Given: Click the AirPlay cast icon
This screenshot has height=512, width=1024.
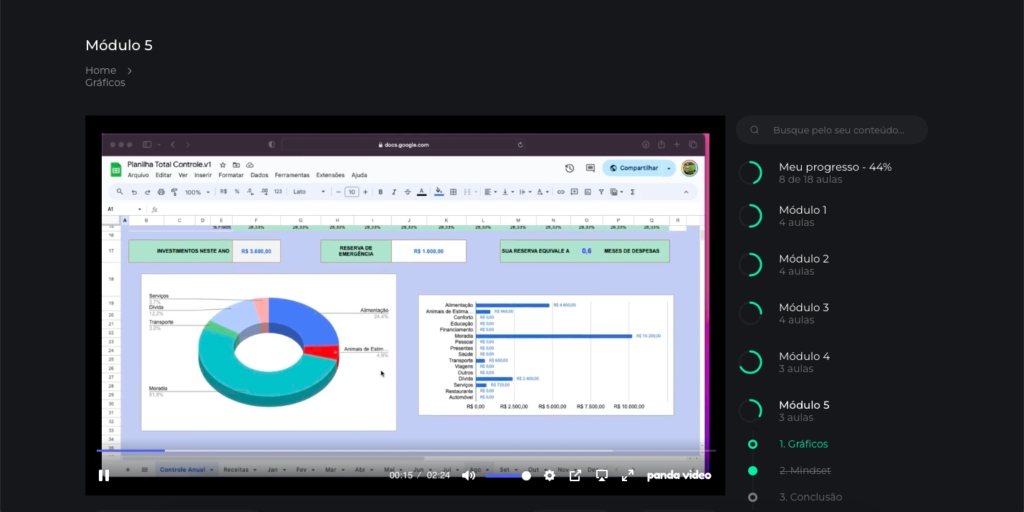Looking at the screenshot, I should (x=602, y=475).
